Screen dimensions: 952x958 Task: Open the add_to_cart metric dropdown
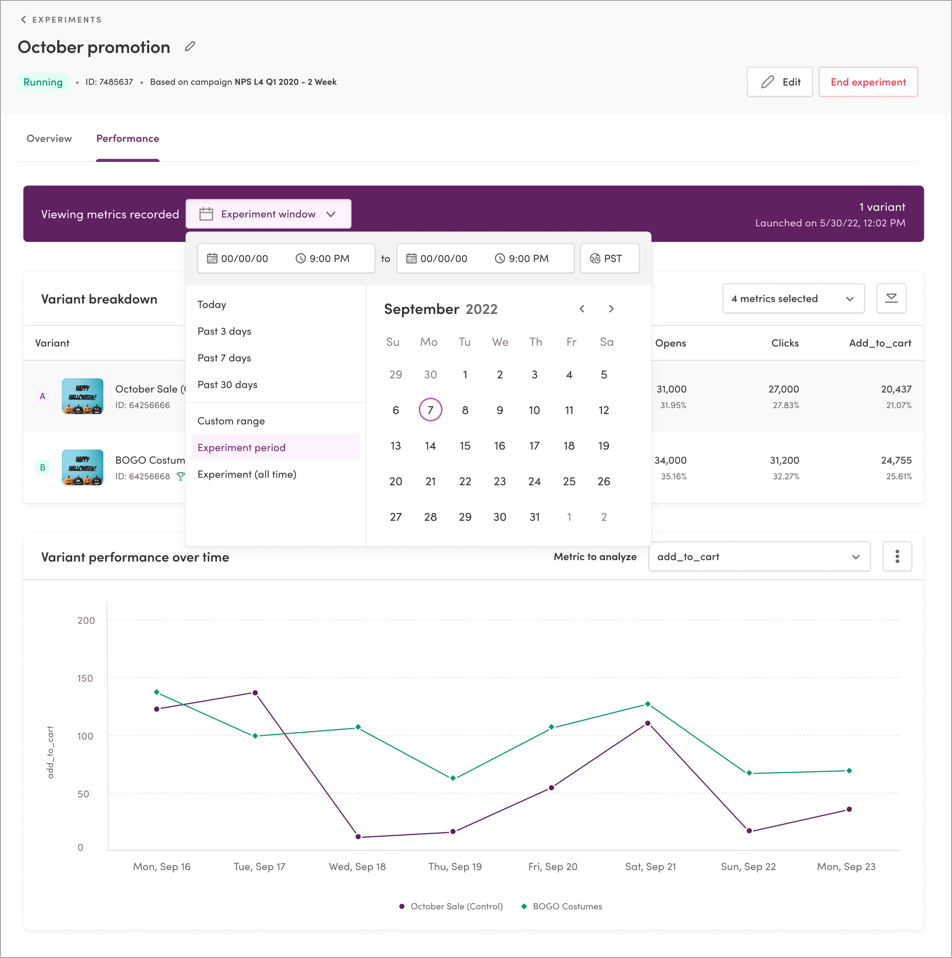click(x=759, y=557)
